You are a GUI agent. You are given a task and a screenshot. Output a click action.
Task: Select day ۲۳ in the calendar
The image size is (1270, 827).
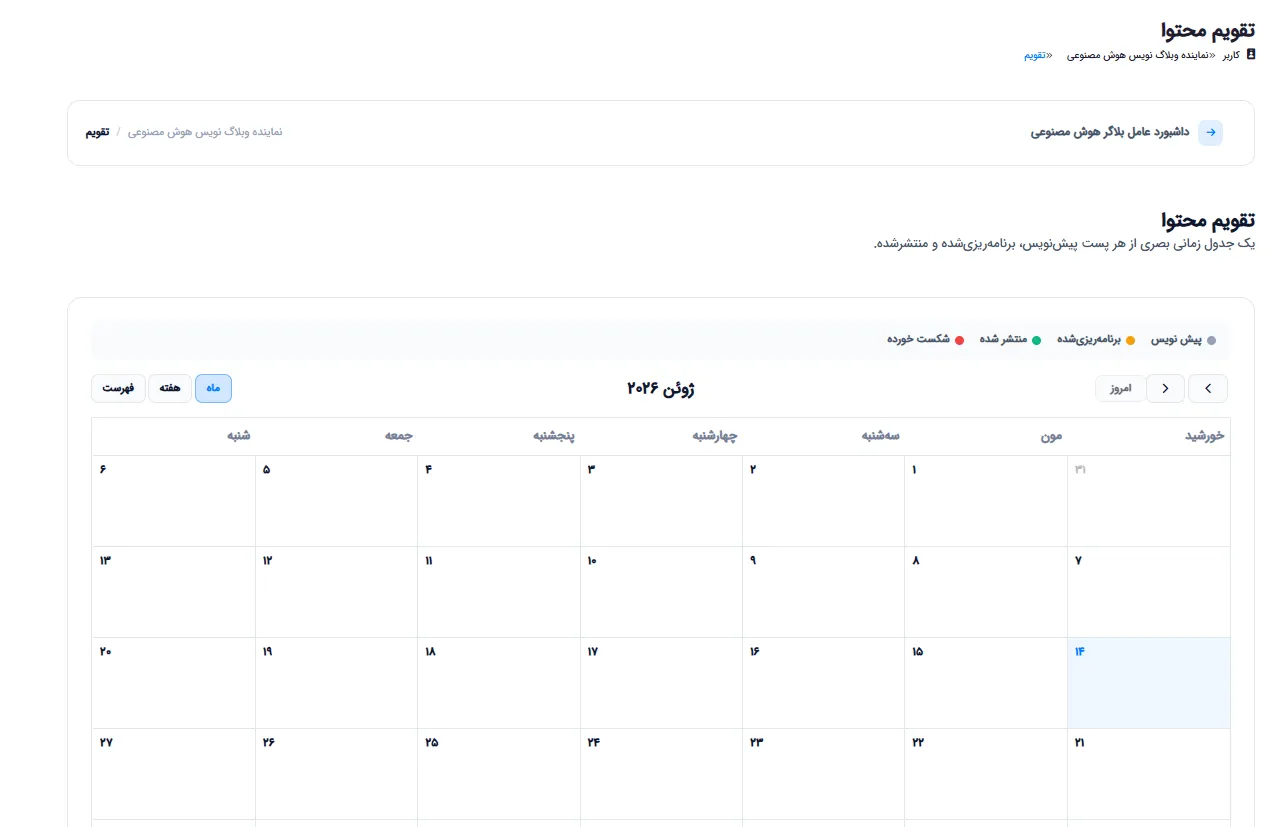point(823,774)
